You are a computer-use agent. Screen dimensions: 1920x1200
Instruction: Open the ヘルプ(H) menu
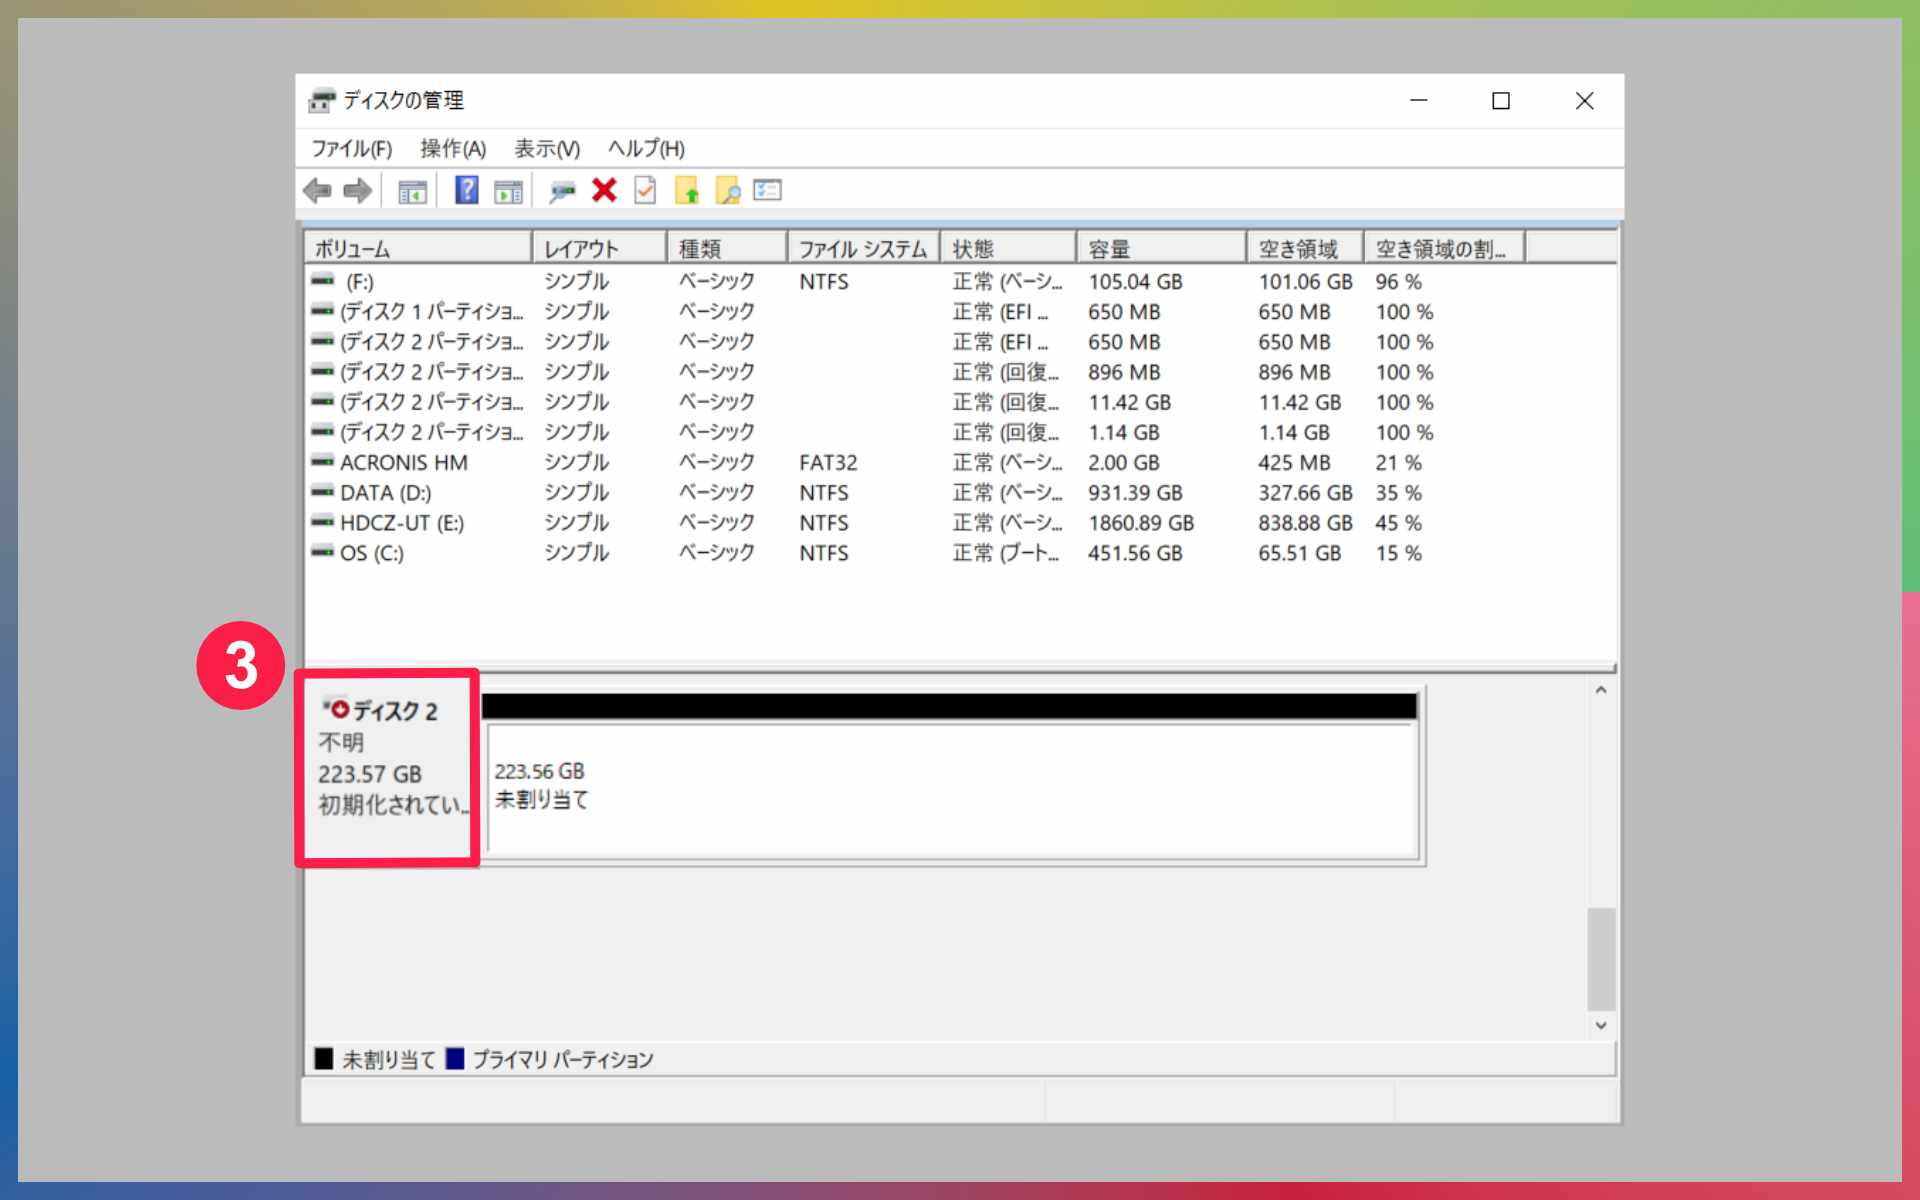click(x=646, y=149)
